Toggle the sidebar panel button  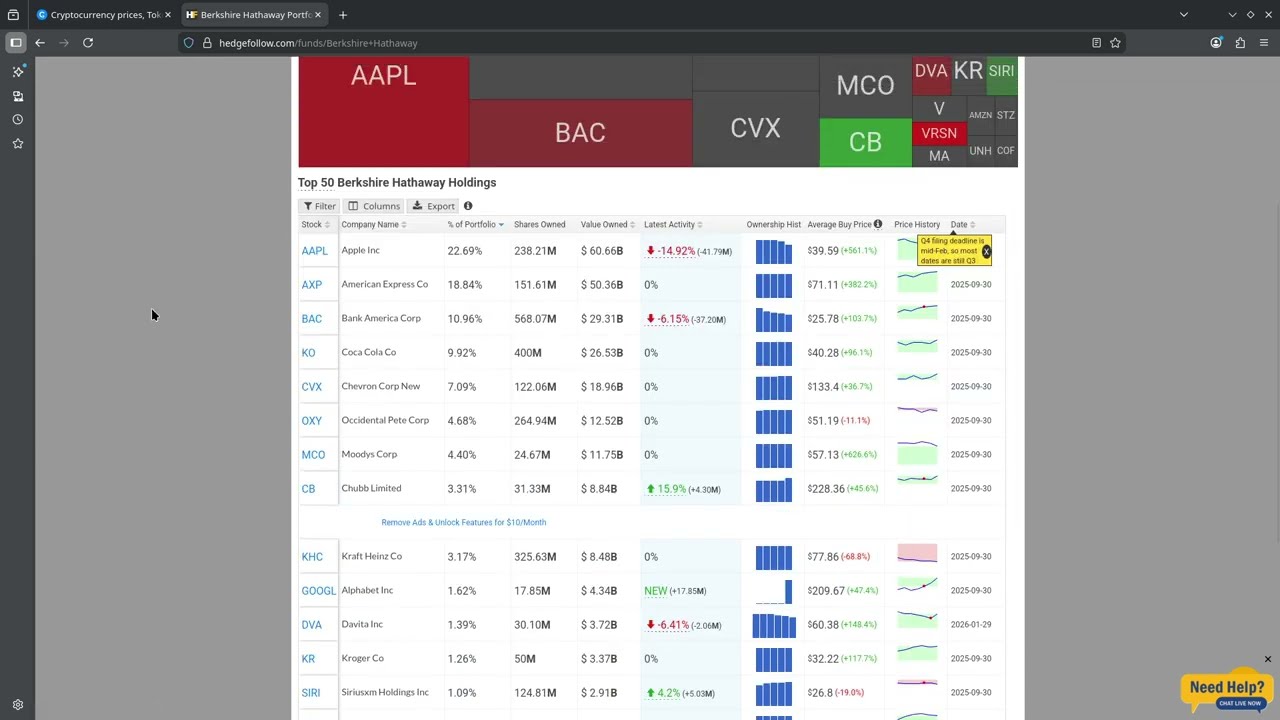click(16, 43)
